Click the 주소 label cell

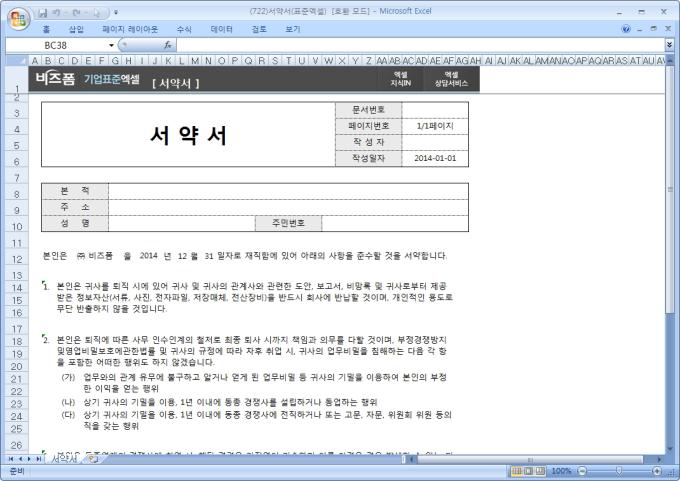[75, 207]
